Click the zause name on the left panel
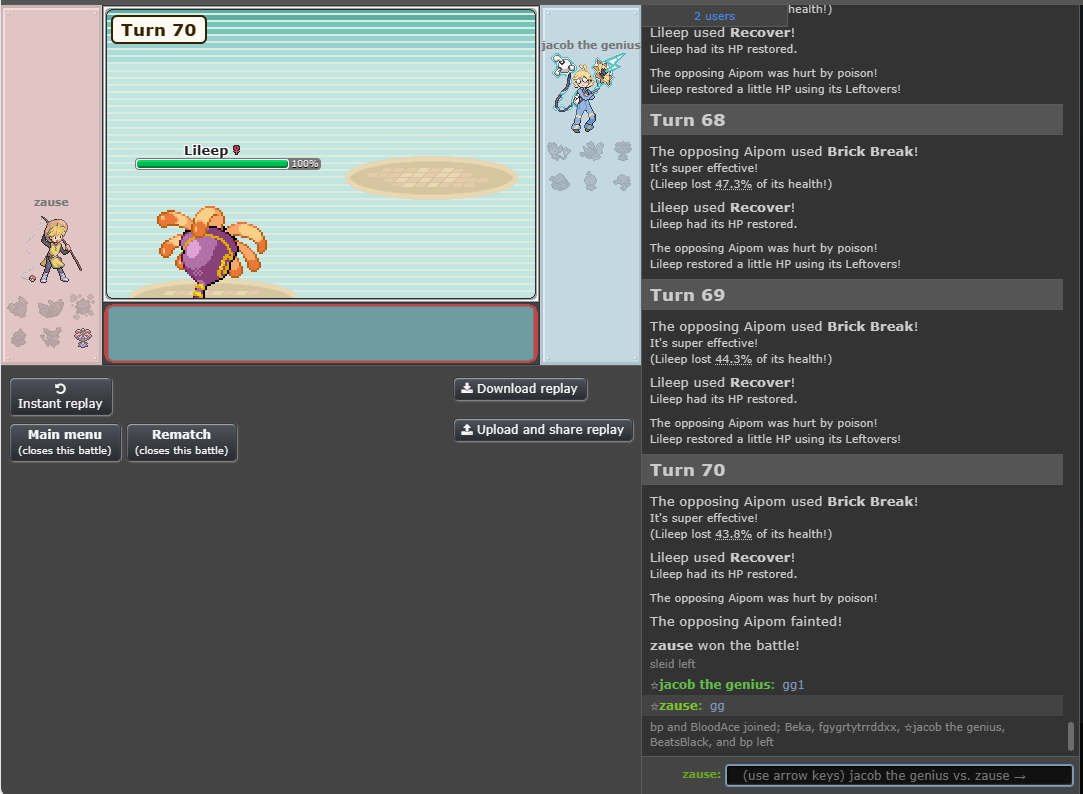 [x=51, y=202]
